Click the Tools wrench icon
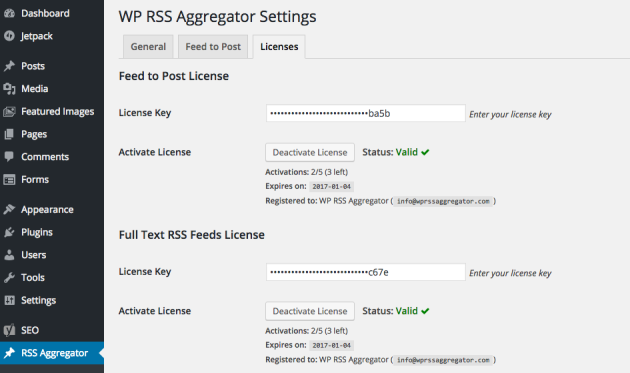Viewport: 630px width, 373px height. tap(9, 277)
